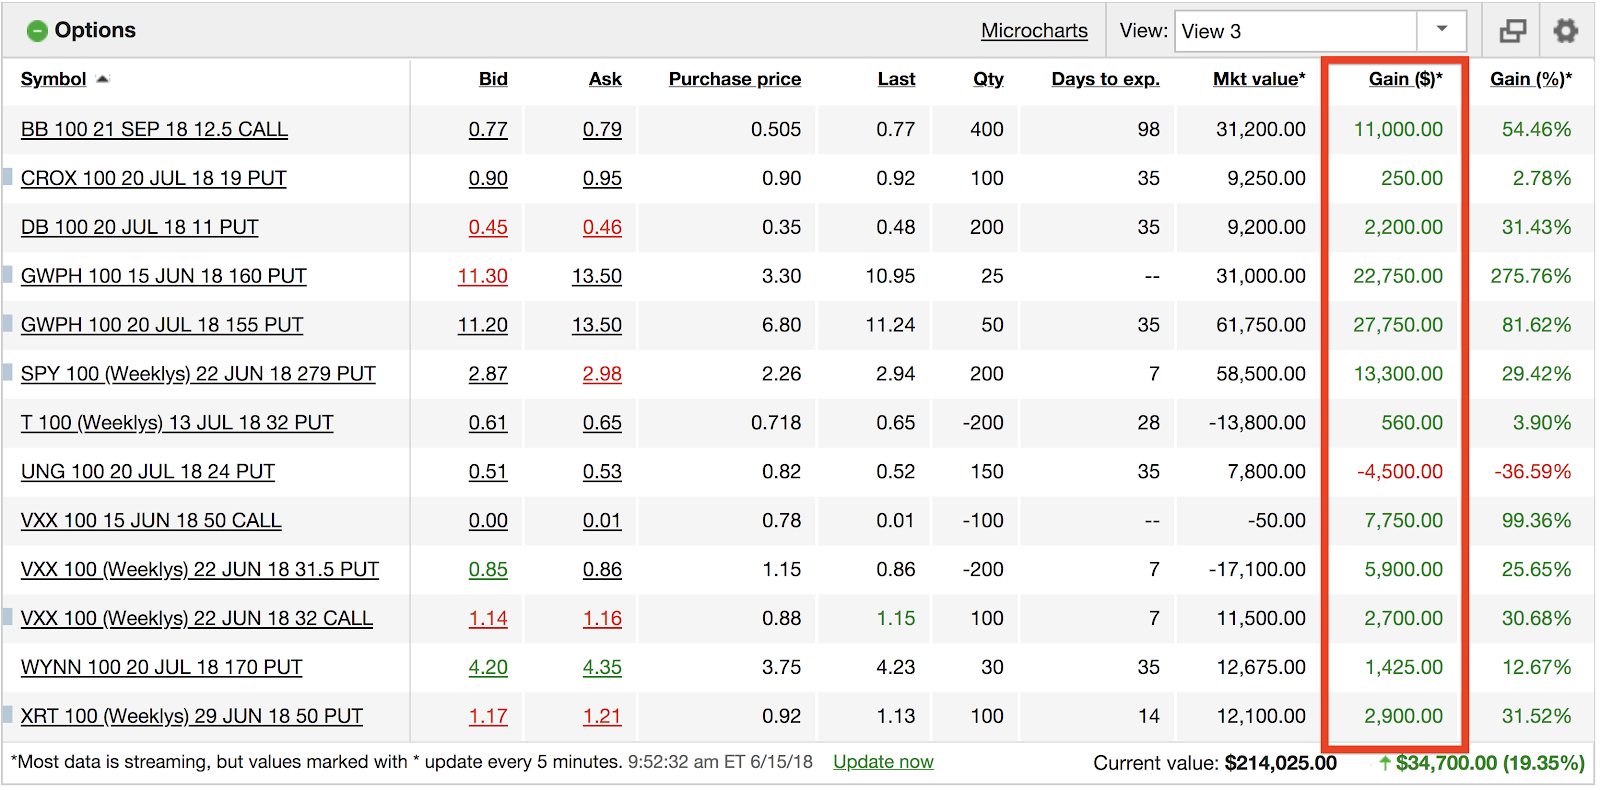Select BB market value 31,200.00
Viewport: 1600px width, 790px height.
tap(1261, 129)
